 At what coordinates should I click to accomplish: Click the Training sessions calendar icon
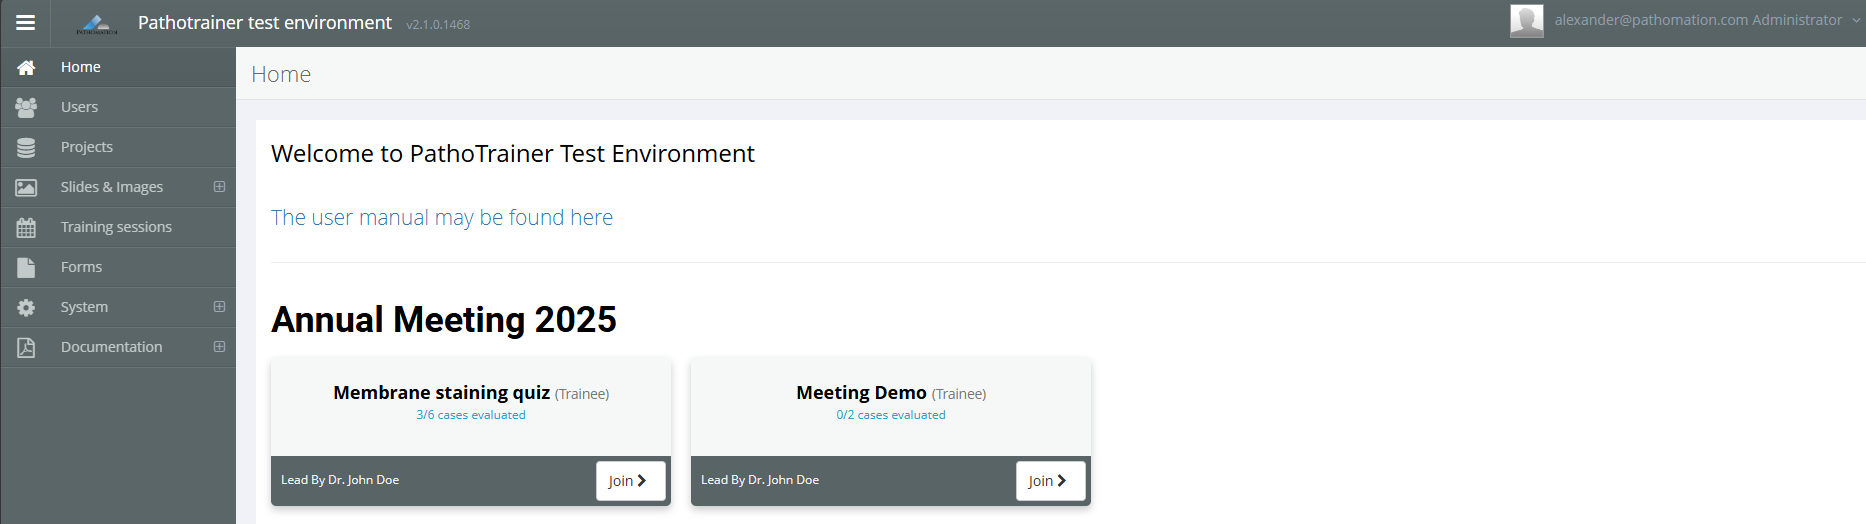click(26, 227)
